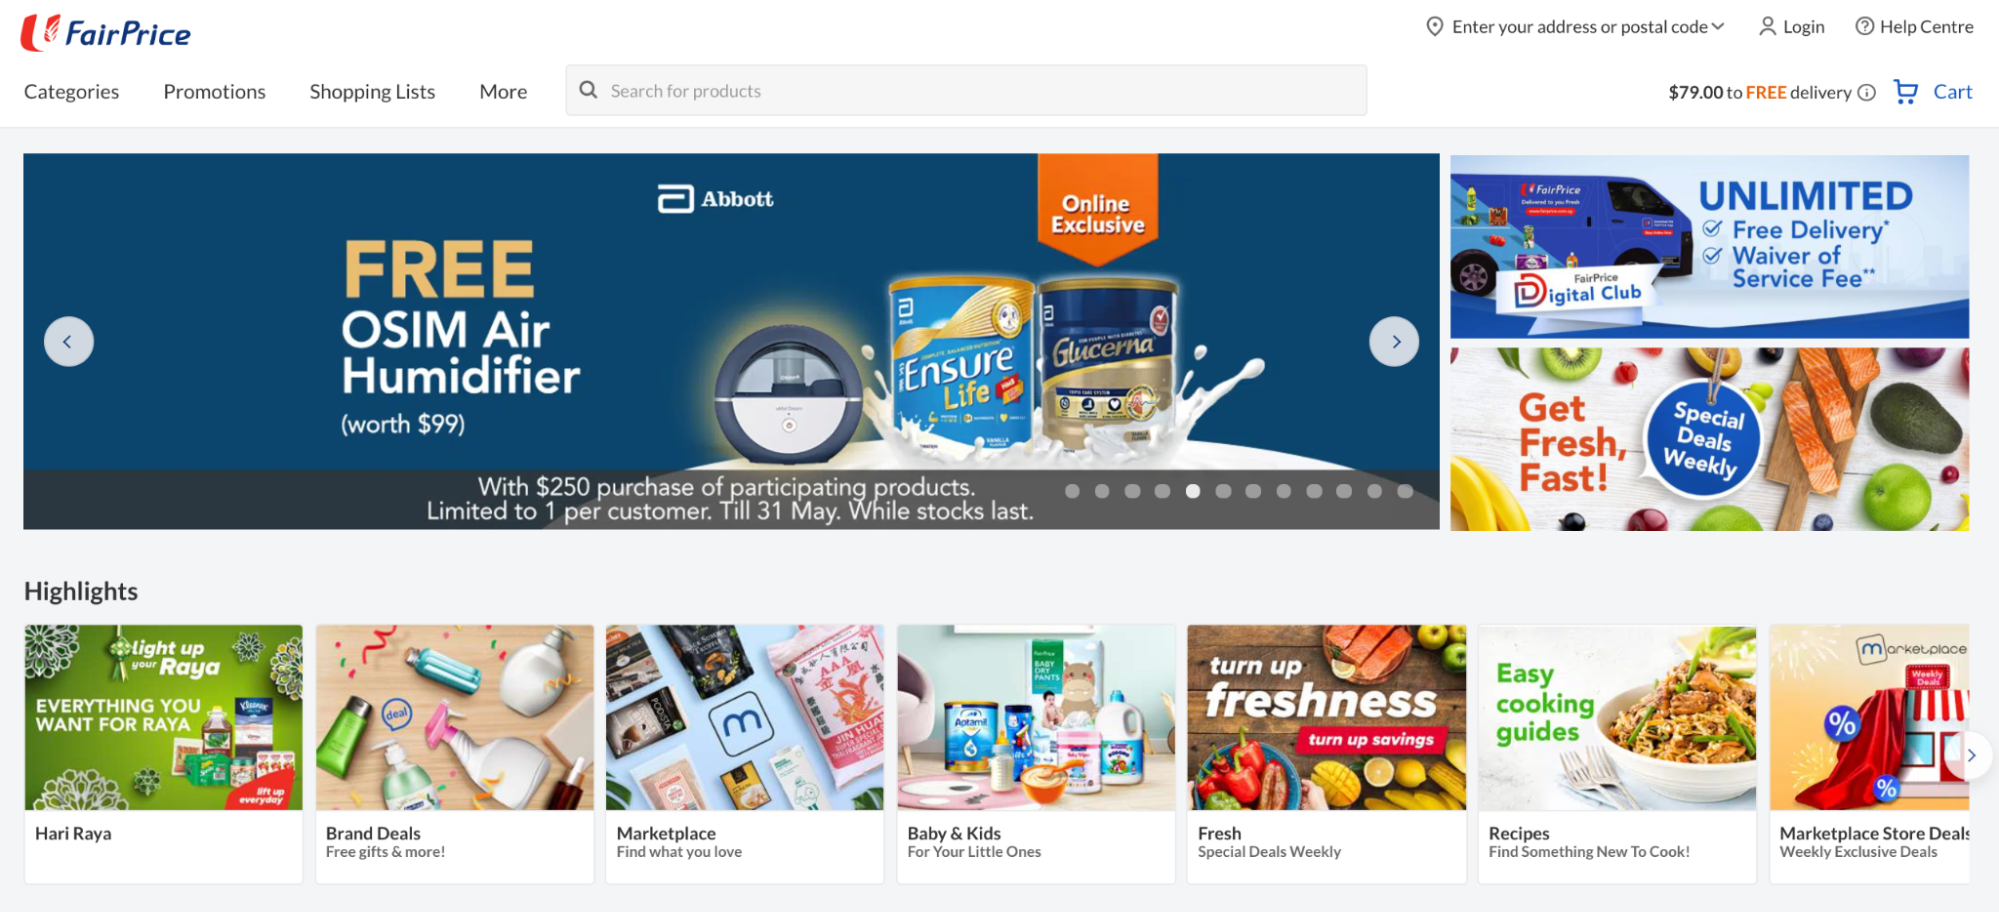Open the shopping cart icon
Viewport: 1999px width, 912px height.
1906,92
